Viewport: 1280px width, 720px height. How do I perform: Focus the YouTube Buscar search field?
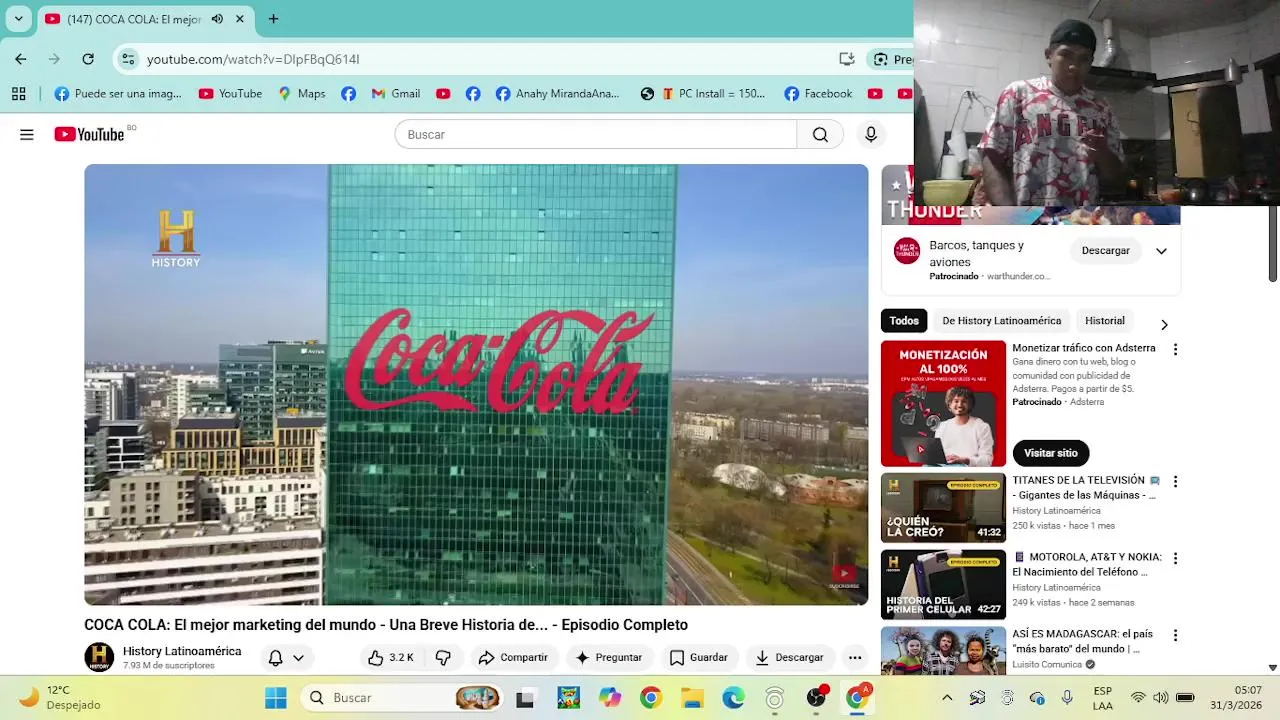[596, 134]
